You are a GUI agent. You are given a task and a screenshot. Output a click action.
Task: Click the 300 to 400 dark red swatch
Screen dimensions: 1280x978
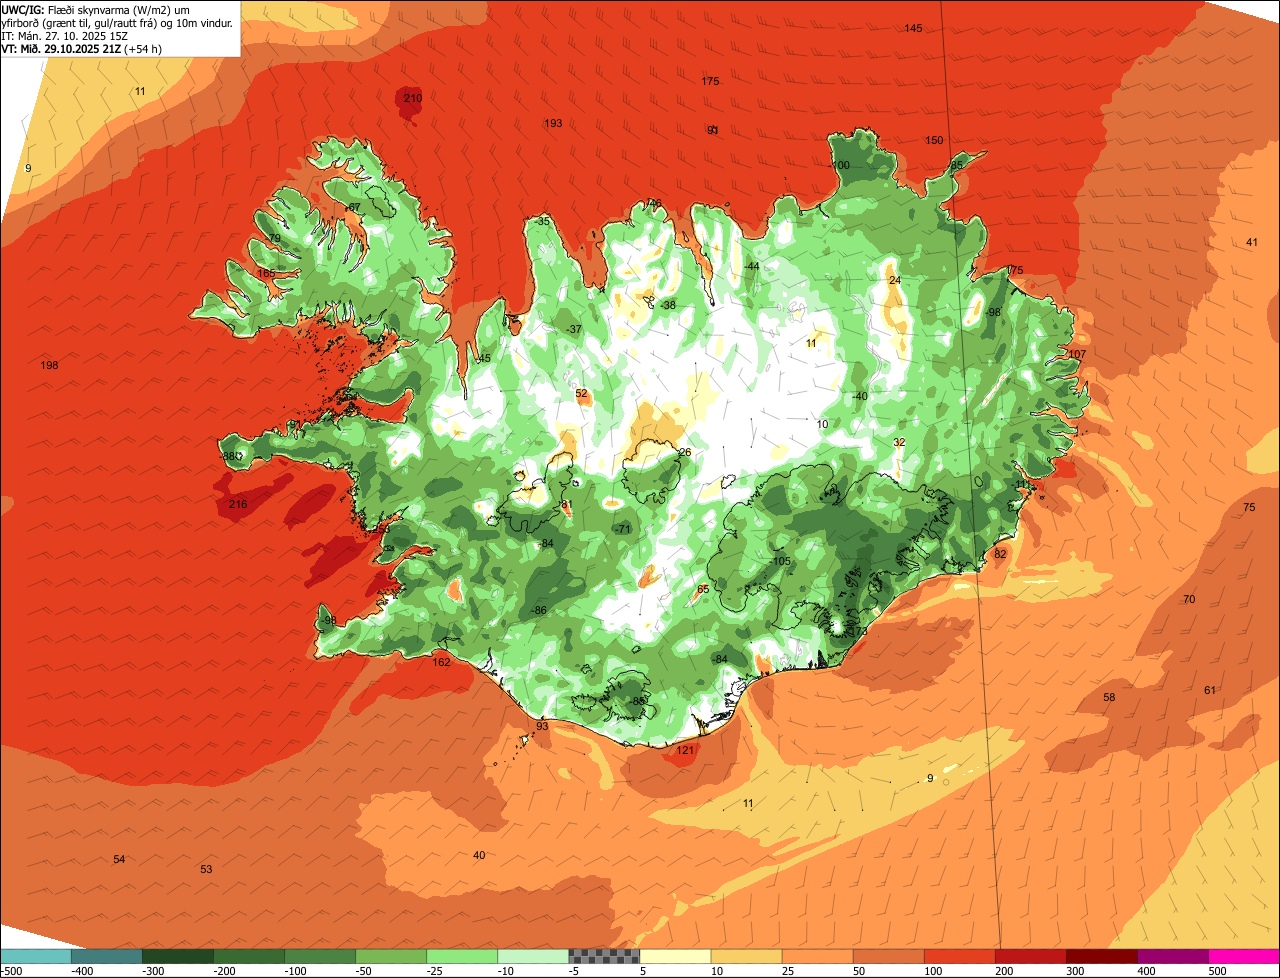click(1101, 956)
